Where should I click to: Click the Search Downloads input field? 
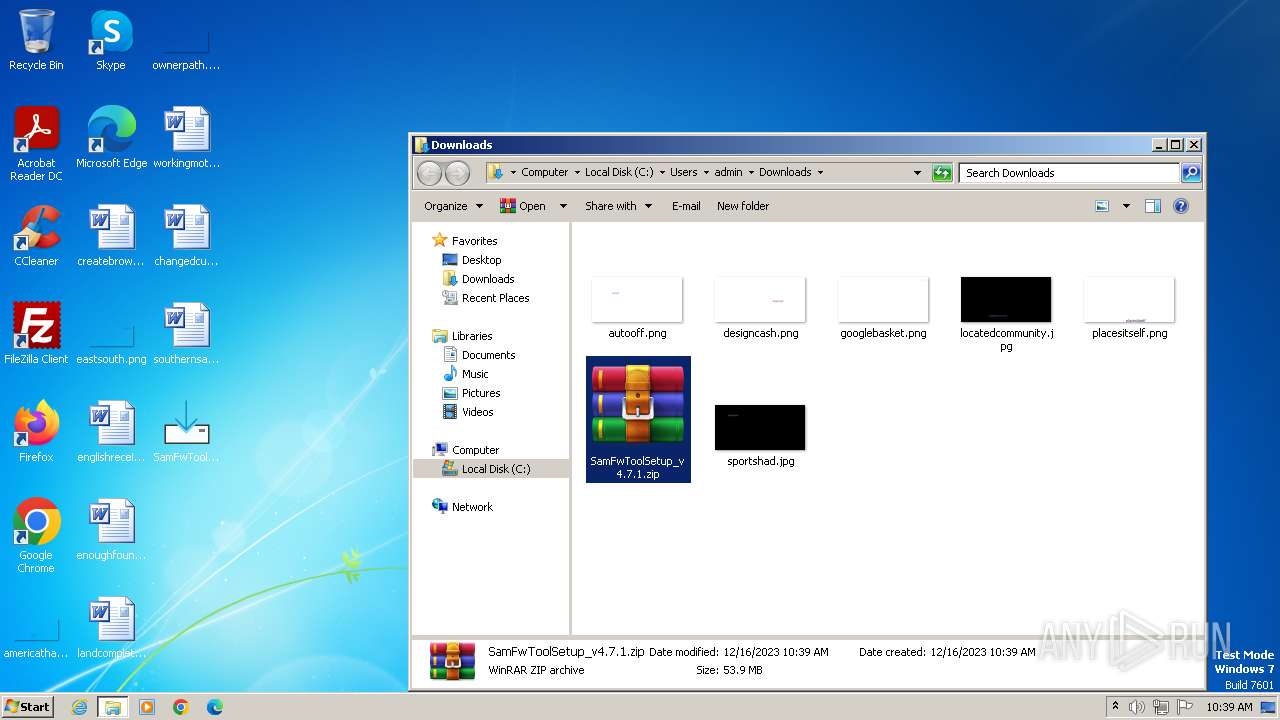[x=1069, y=173]
